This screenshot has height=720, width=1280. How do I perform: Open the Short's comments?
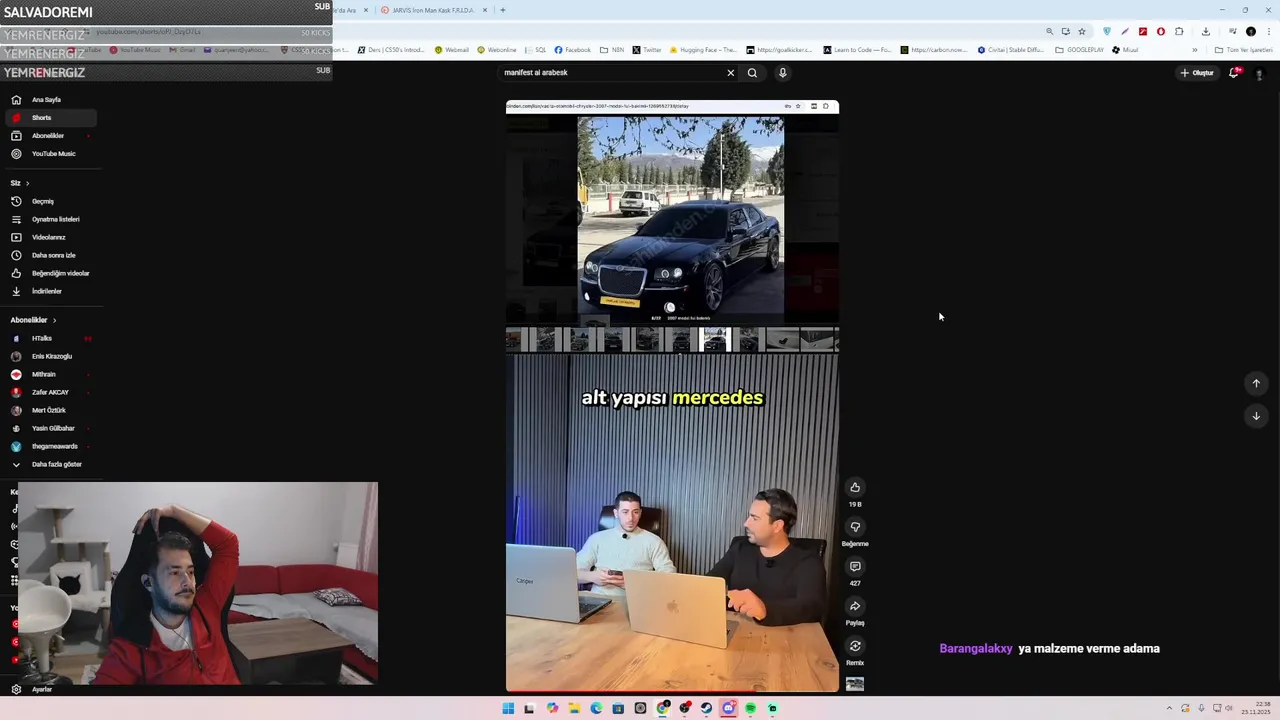855,566
